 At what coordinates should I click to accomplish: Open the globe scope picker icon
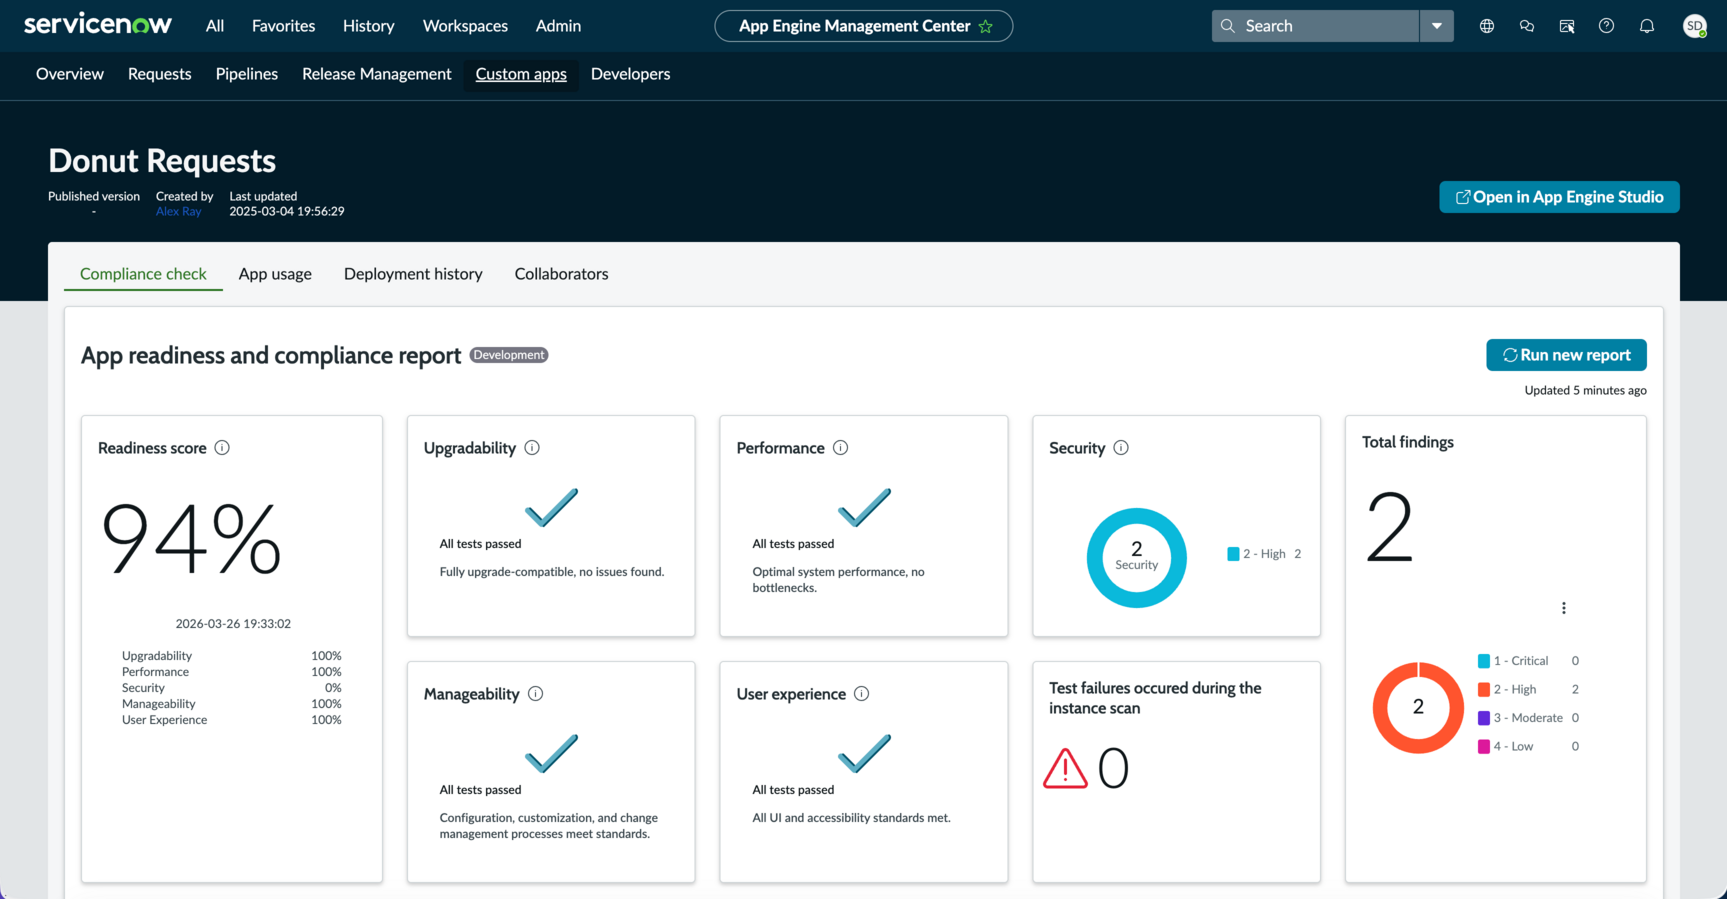pyautogui.click(x=1487, y=26)
